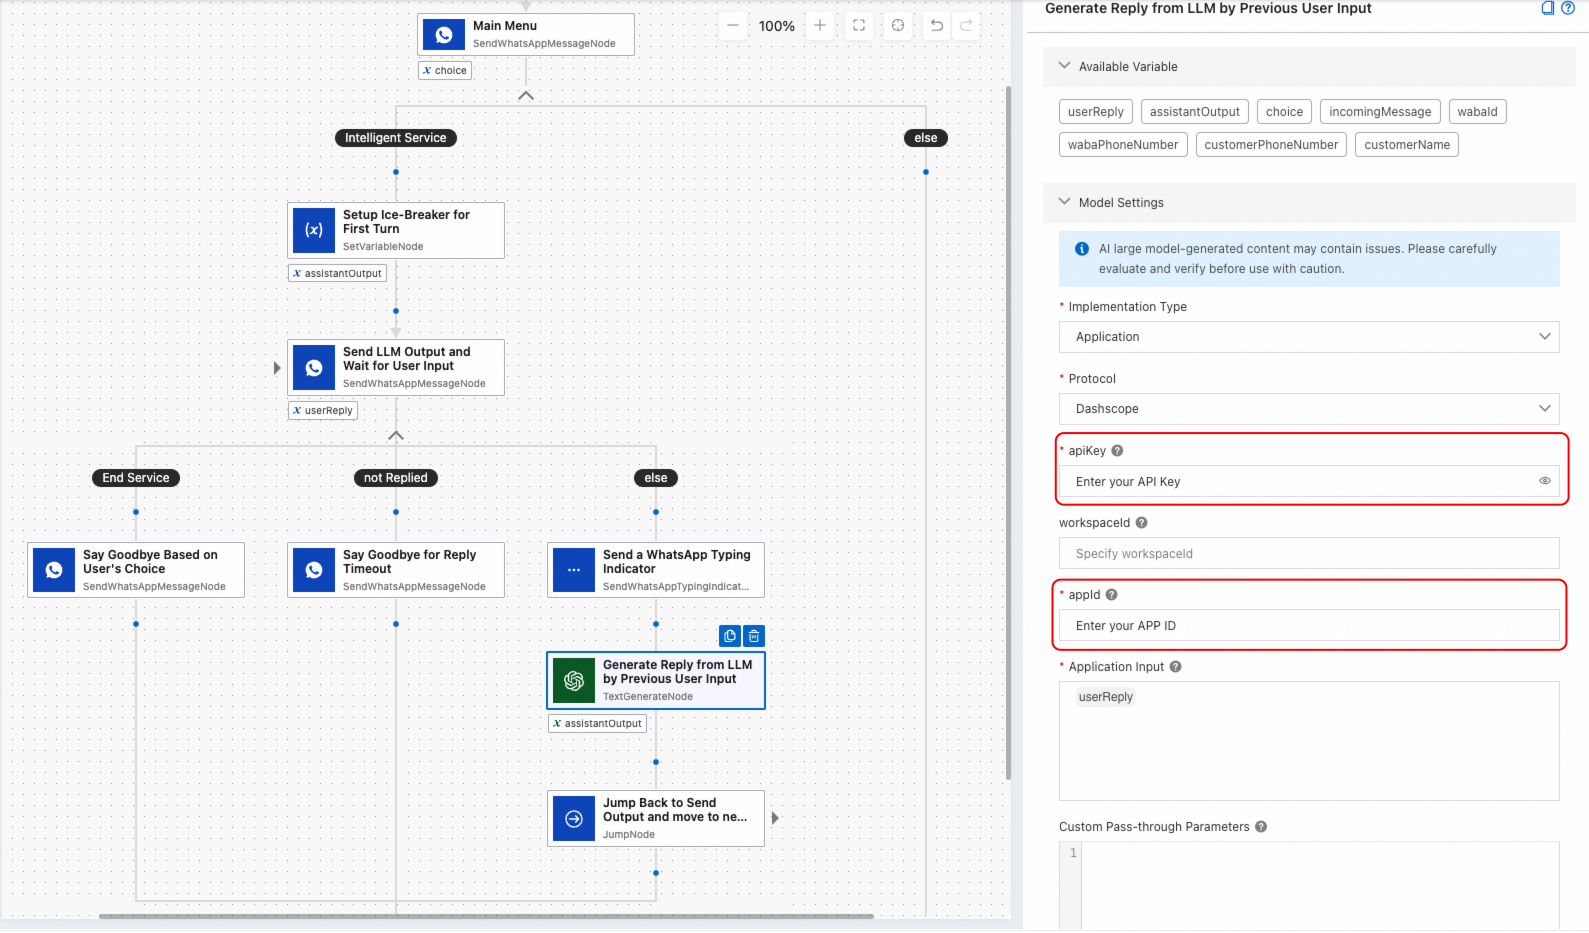Click the Application Input text area
Screen dimensions: 1589x933
1309,741
